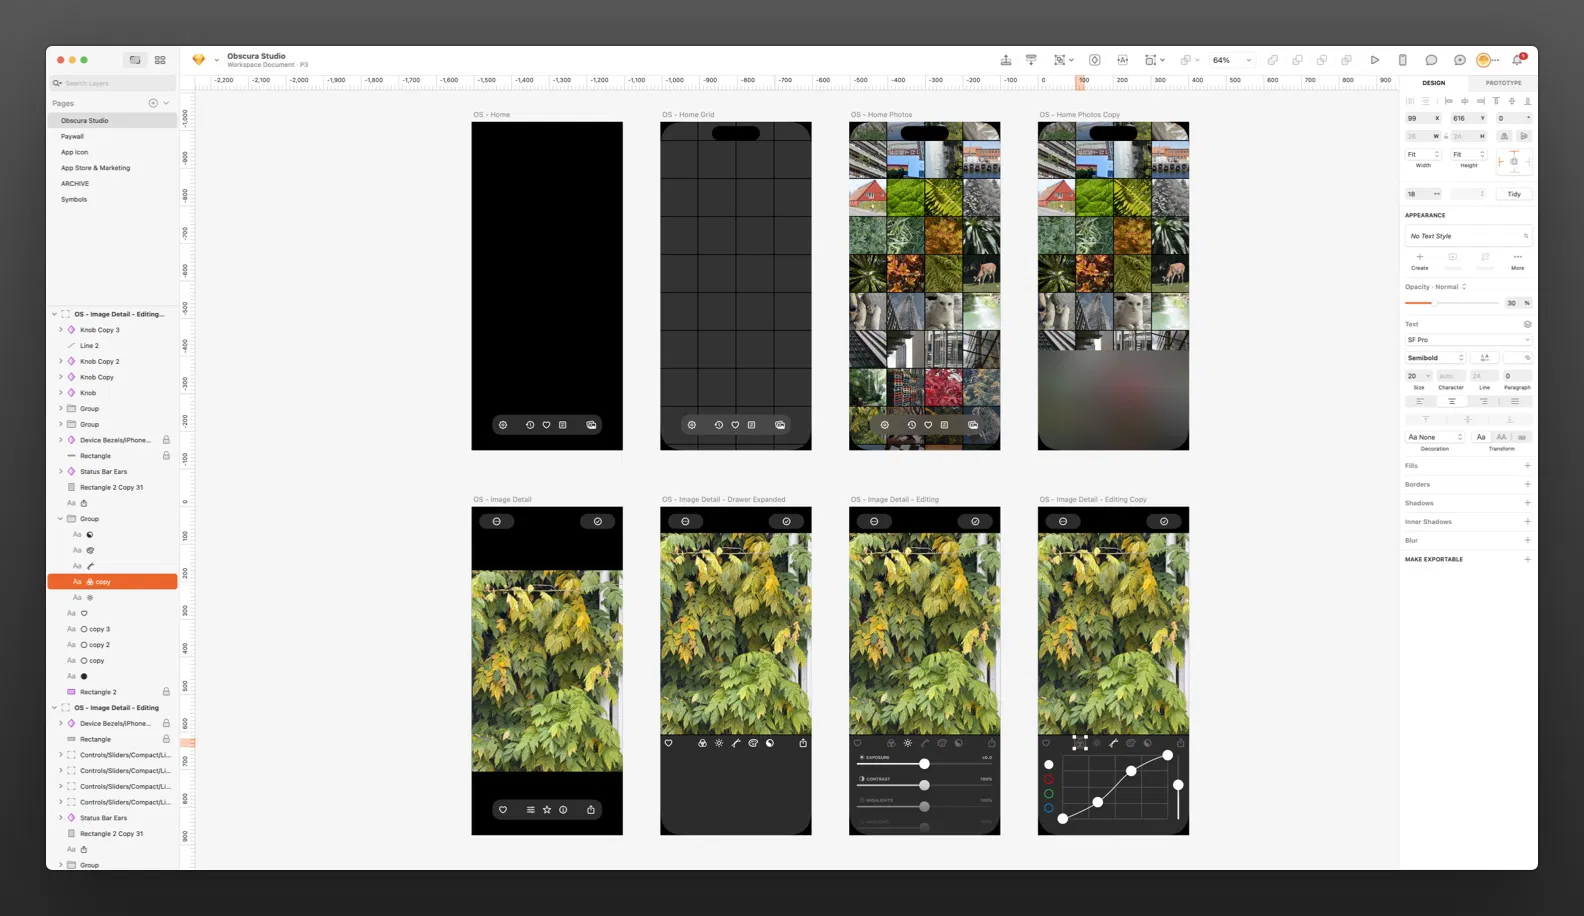The height and width of the screenshot is (916, 1584).
Task: Click the Search Layers field
Action: [115, 83]
